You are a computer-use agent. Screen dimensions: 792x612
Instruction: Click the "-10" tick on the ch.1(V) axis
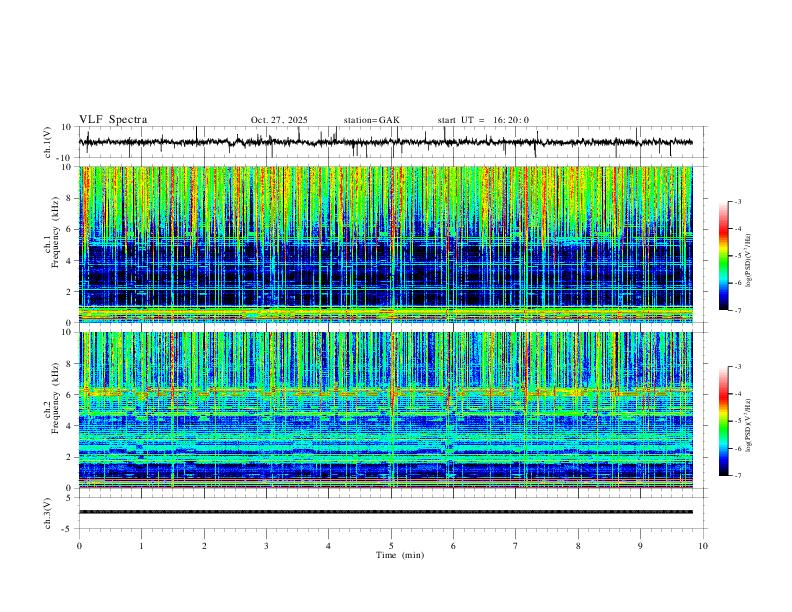point(65,158)
